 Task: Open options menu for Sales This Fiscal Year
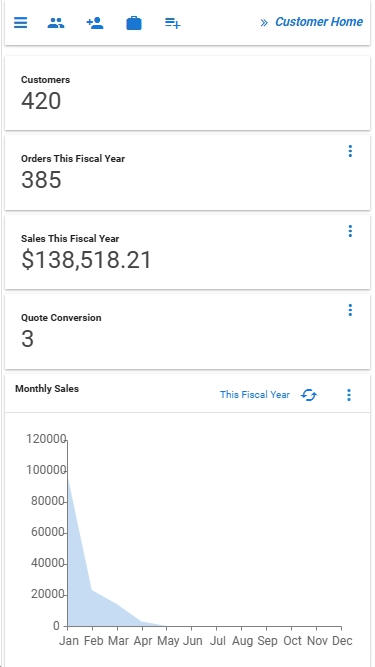click(x=350, y=231)
